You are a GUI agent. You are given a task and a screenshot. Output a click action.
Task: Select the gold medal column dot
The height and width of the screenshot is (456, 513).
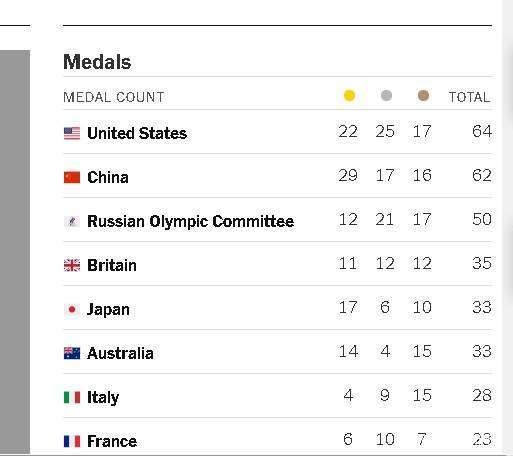(349, 96)
